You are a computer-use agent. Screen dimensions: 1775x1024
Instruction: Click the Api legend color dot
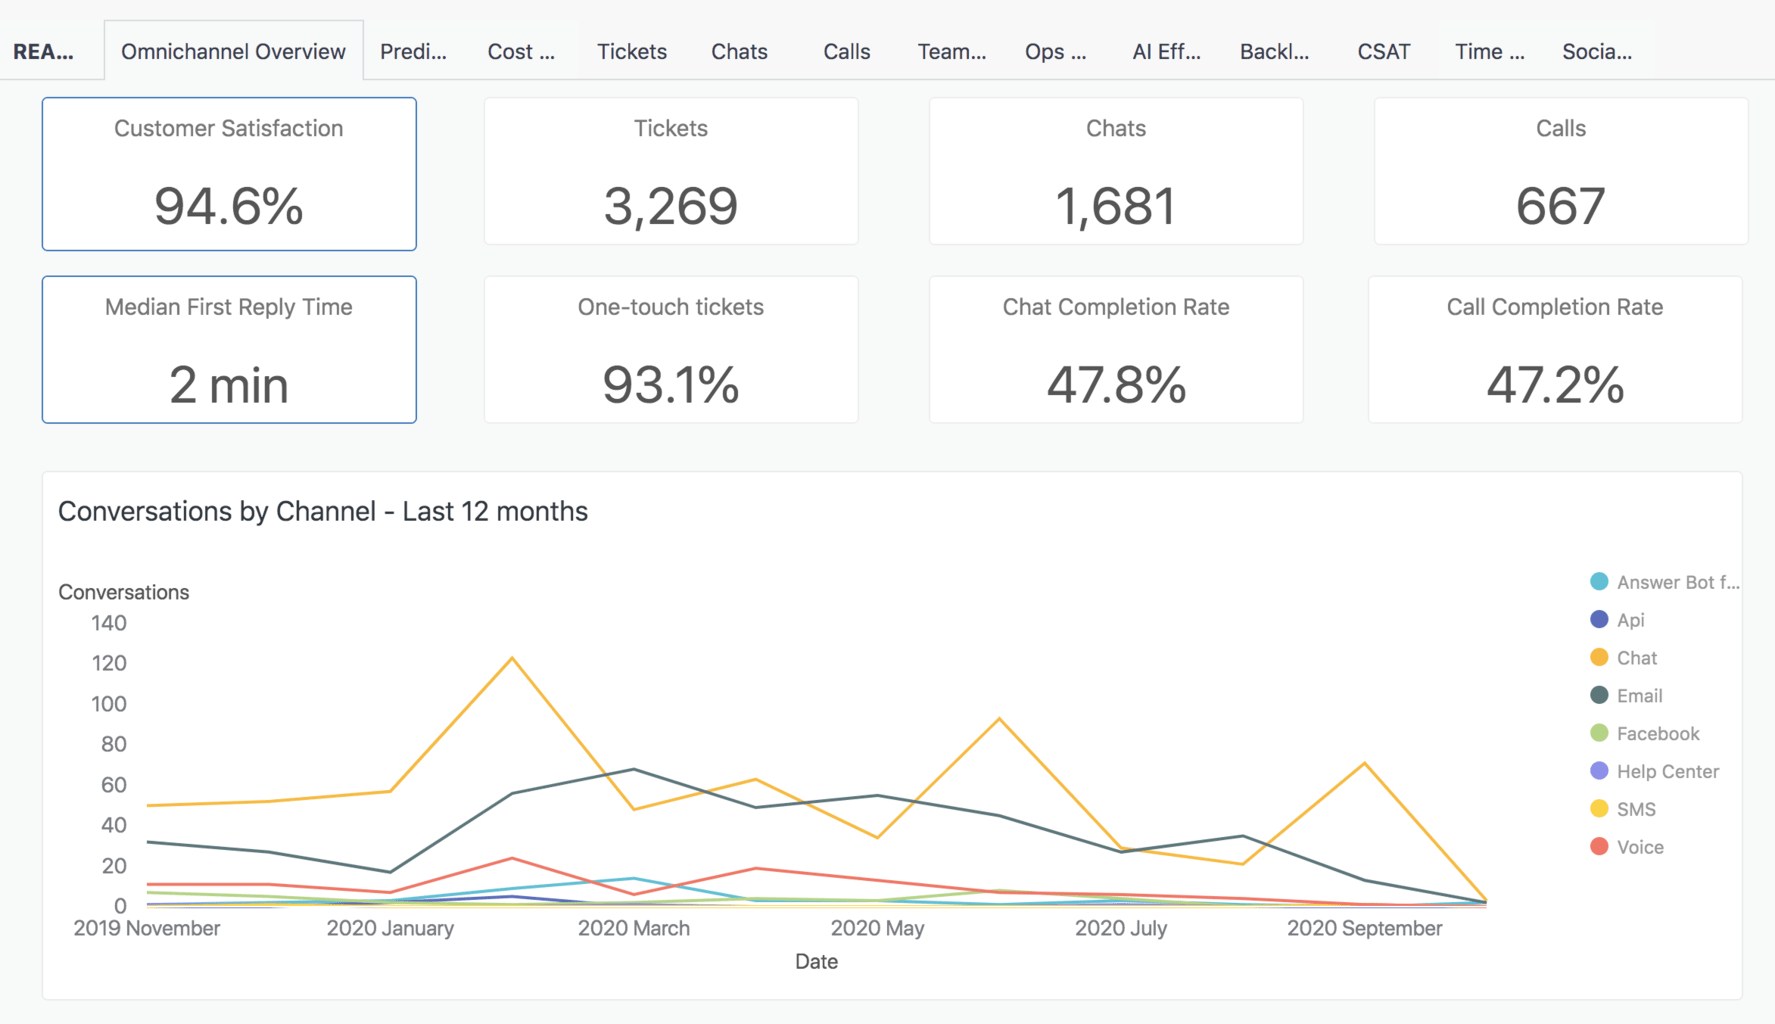tap(1599, 620)
